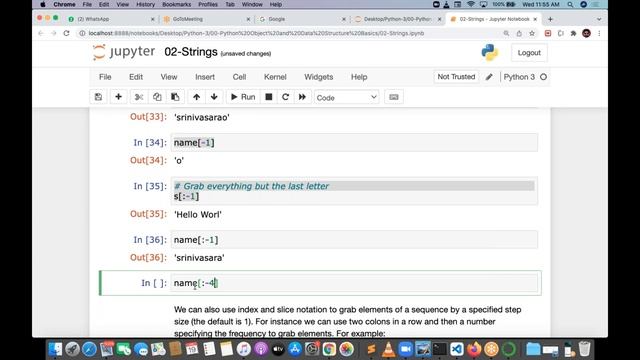Open Chrome's Bookmarks menu in the menu bar

tap(176, 4)
